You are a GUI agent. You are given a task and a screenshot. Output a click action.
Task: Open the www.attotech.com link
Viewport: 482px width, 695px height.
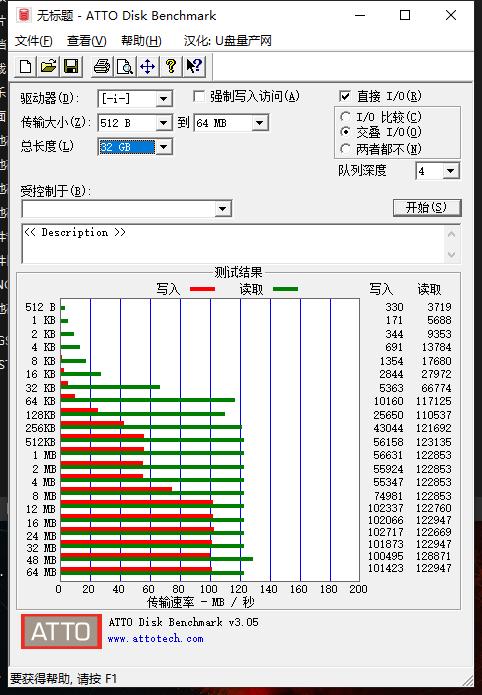click(x=156, y=639)
